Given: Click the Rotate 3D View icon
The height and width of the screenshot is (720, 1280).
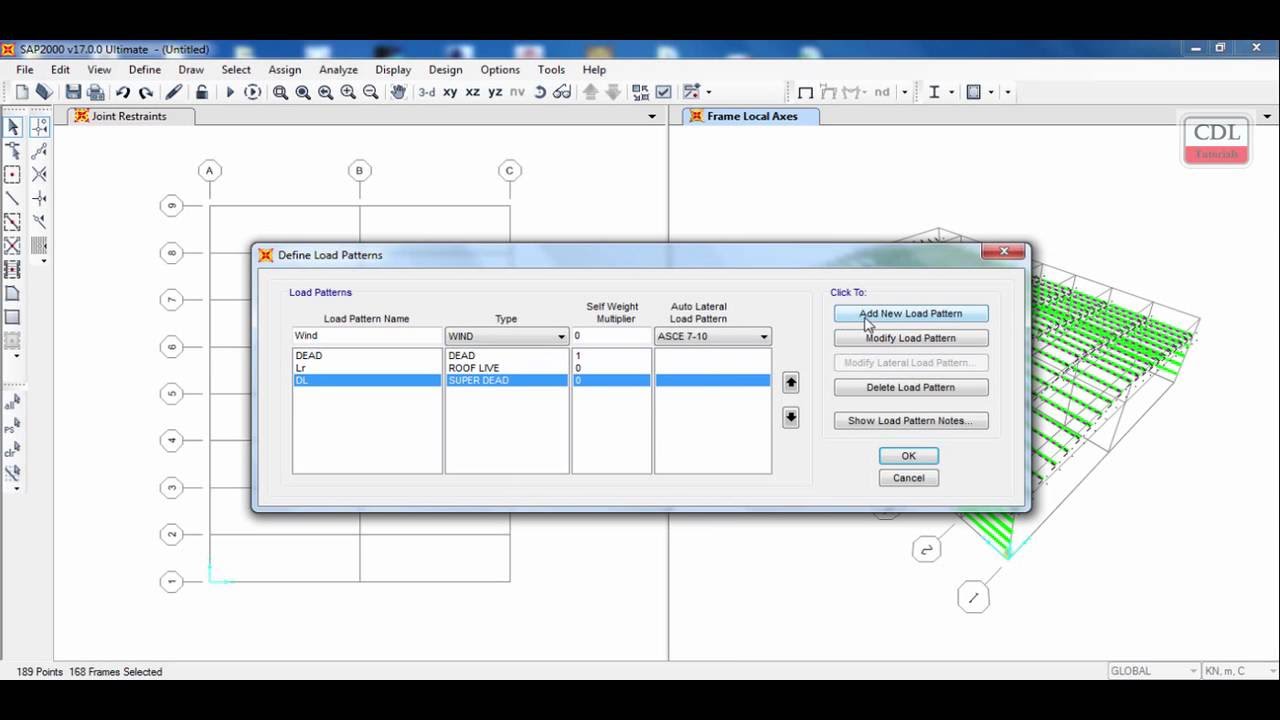Looking at the screenshot, I should [540, 92].
